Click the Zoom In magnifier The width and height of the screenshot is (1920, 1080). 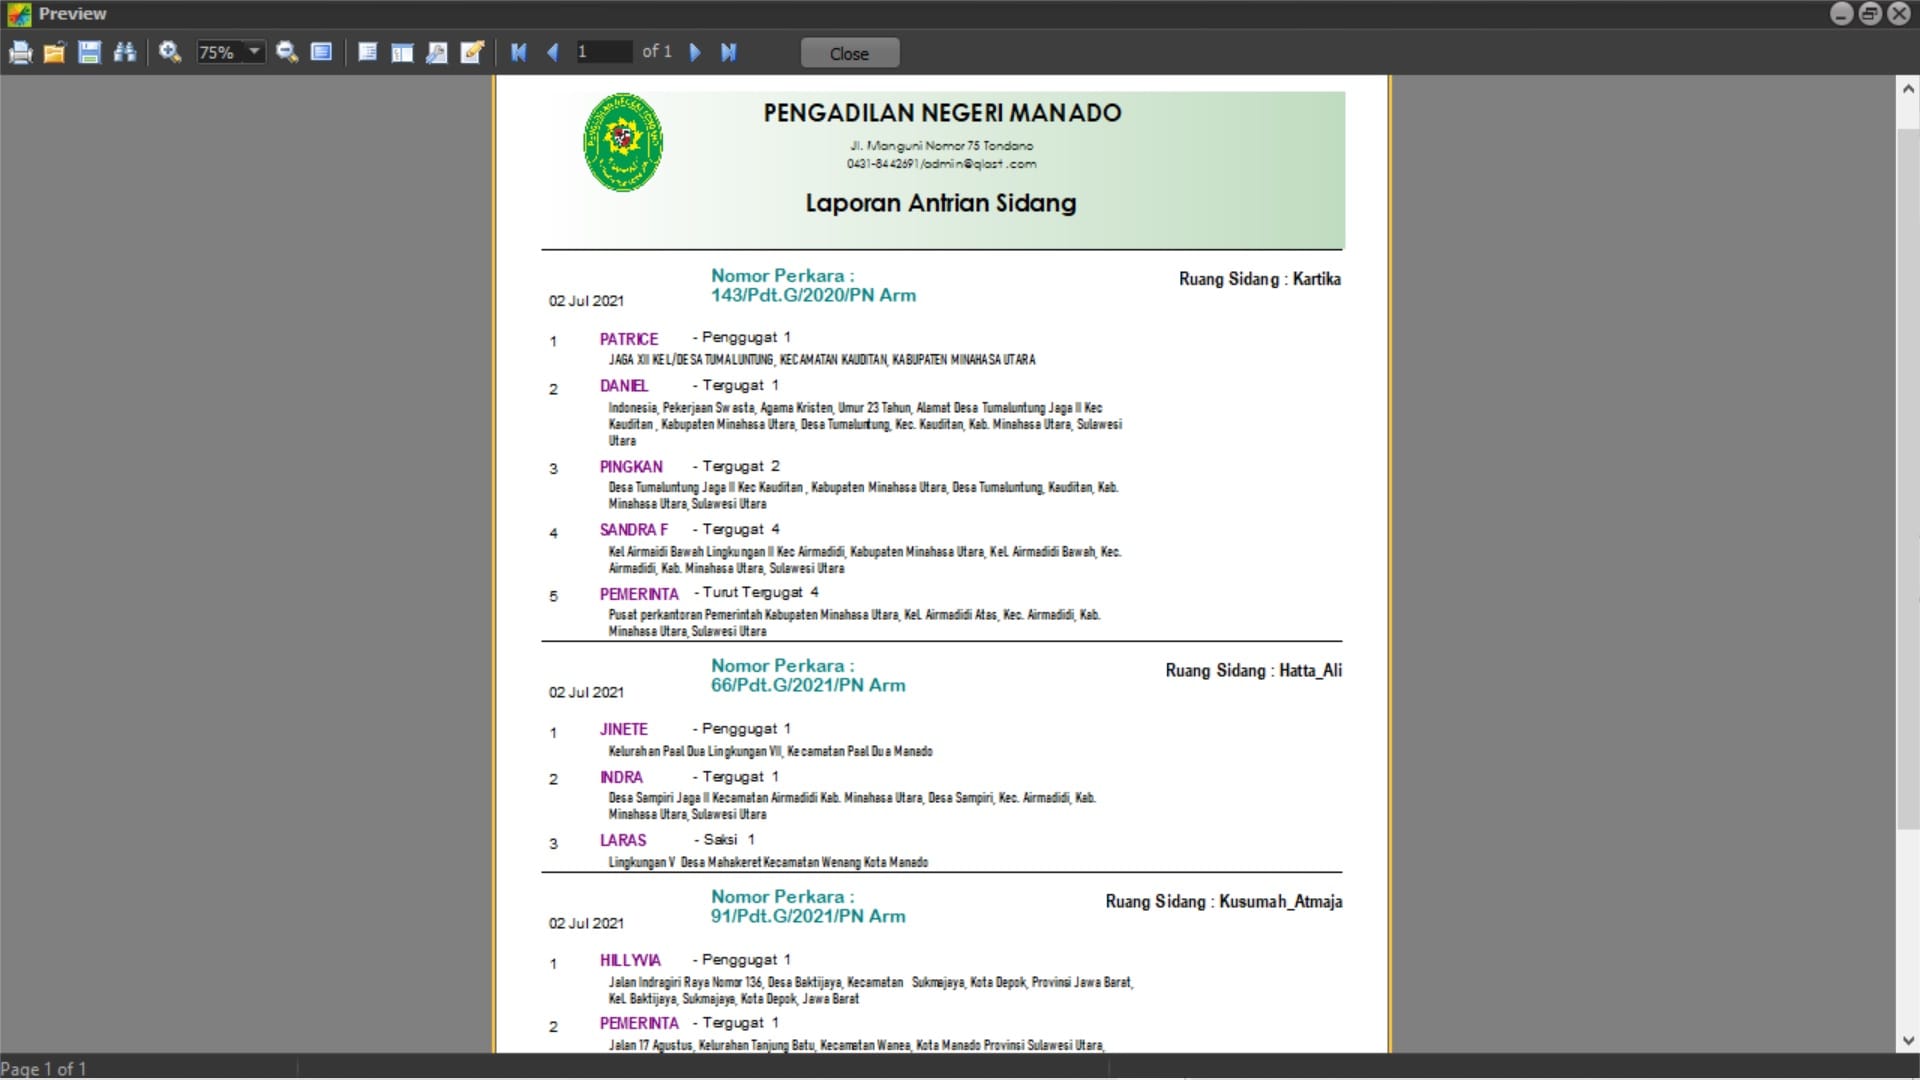click(170, 52)
